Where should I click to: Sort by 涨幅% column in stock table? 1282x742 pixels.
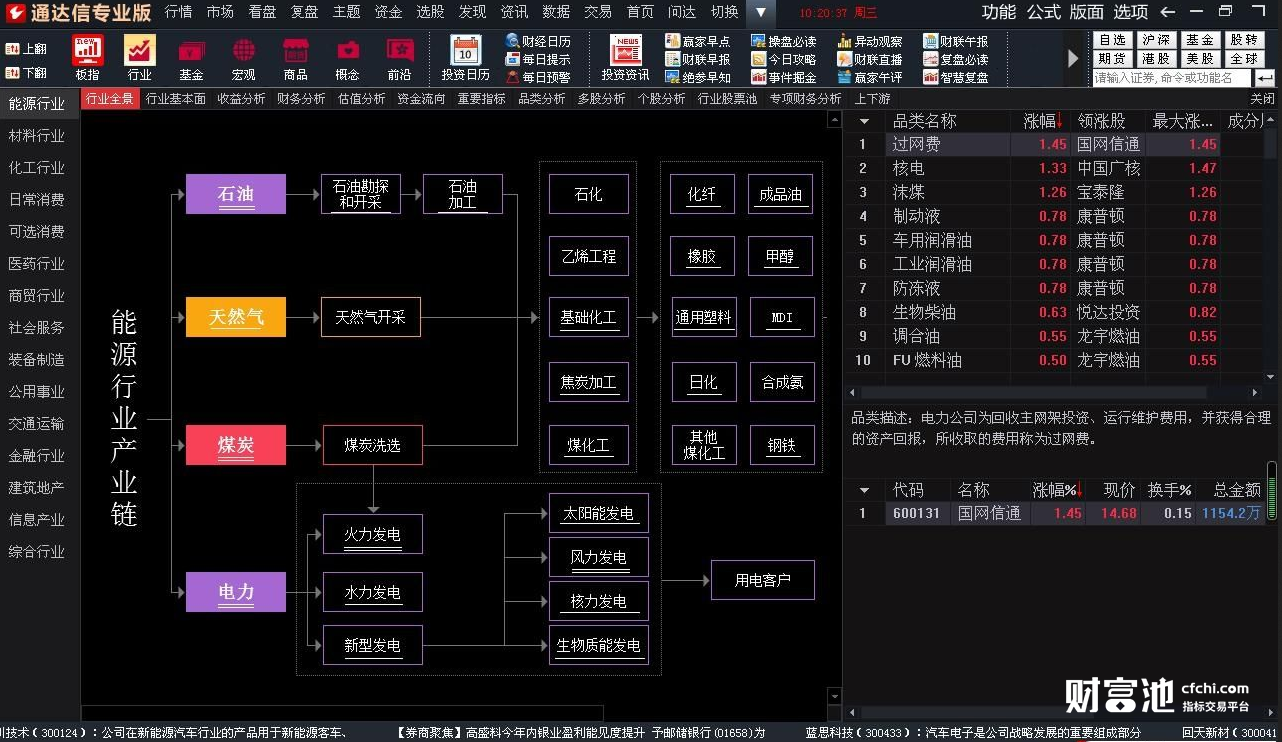pyautogui.click(x=1058, y=490)
